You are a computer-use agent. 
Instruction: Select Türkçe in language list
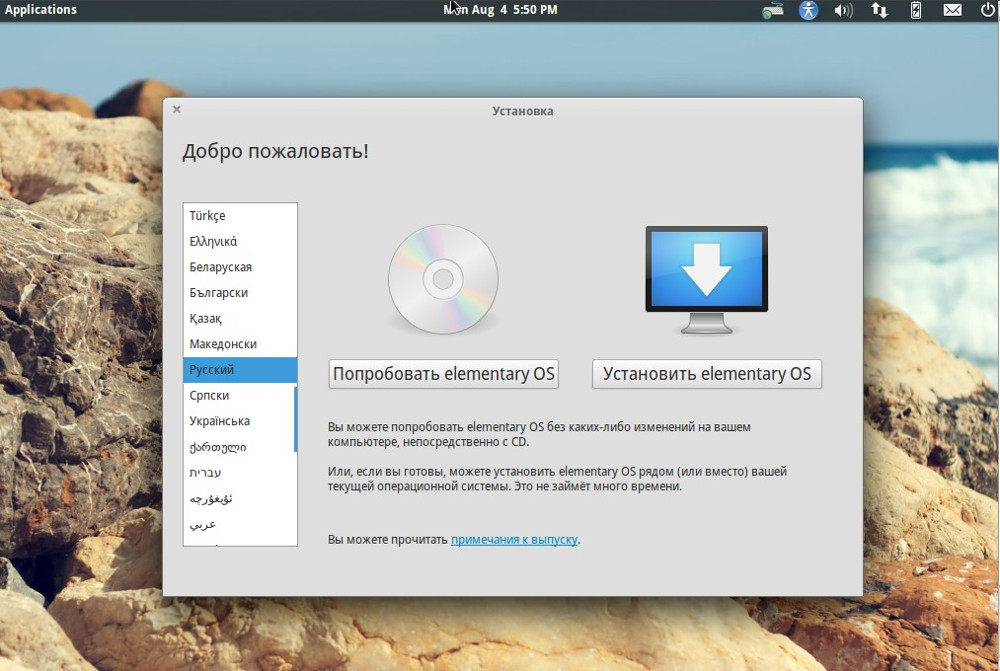(240, 216)
